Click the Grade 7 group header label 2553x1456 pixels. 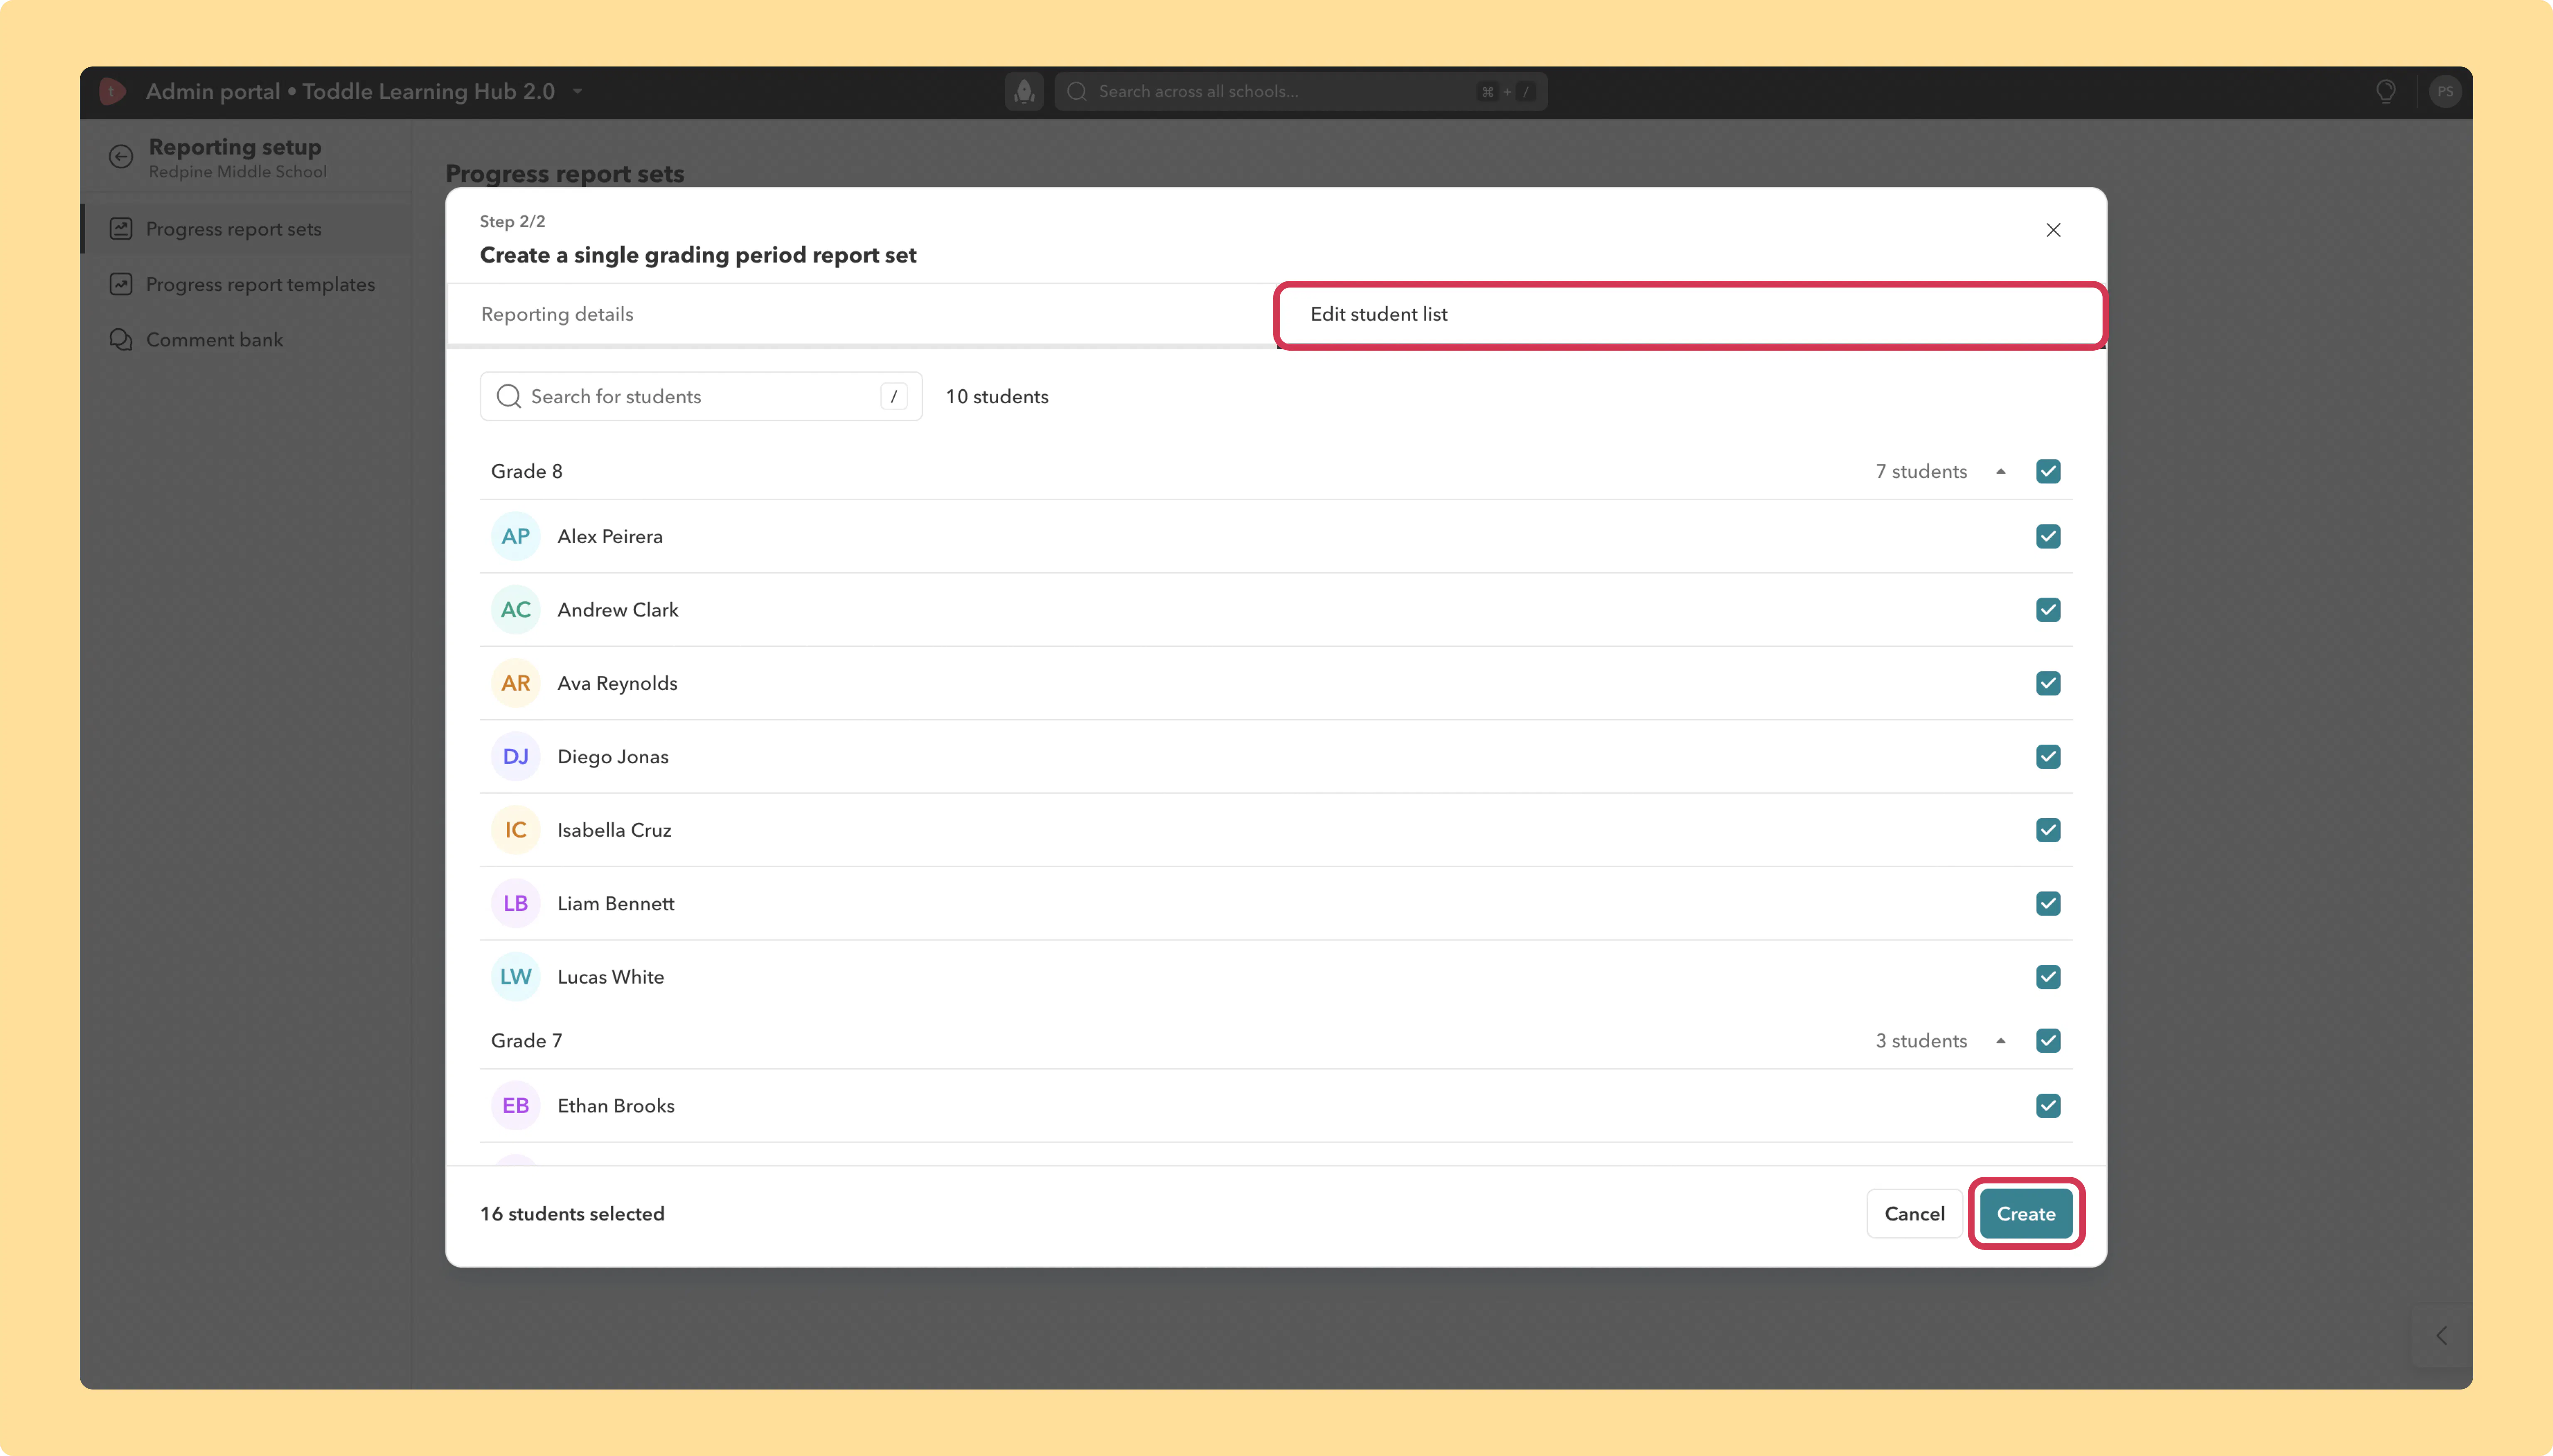coord(526,1041)
